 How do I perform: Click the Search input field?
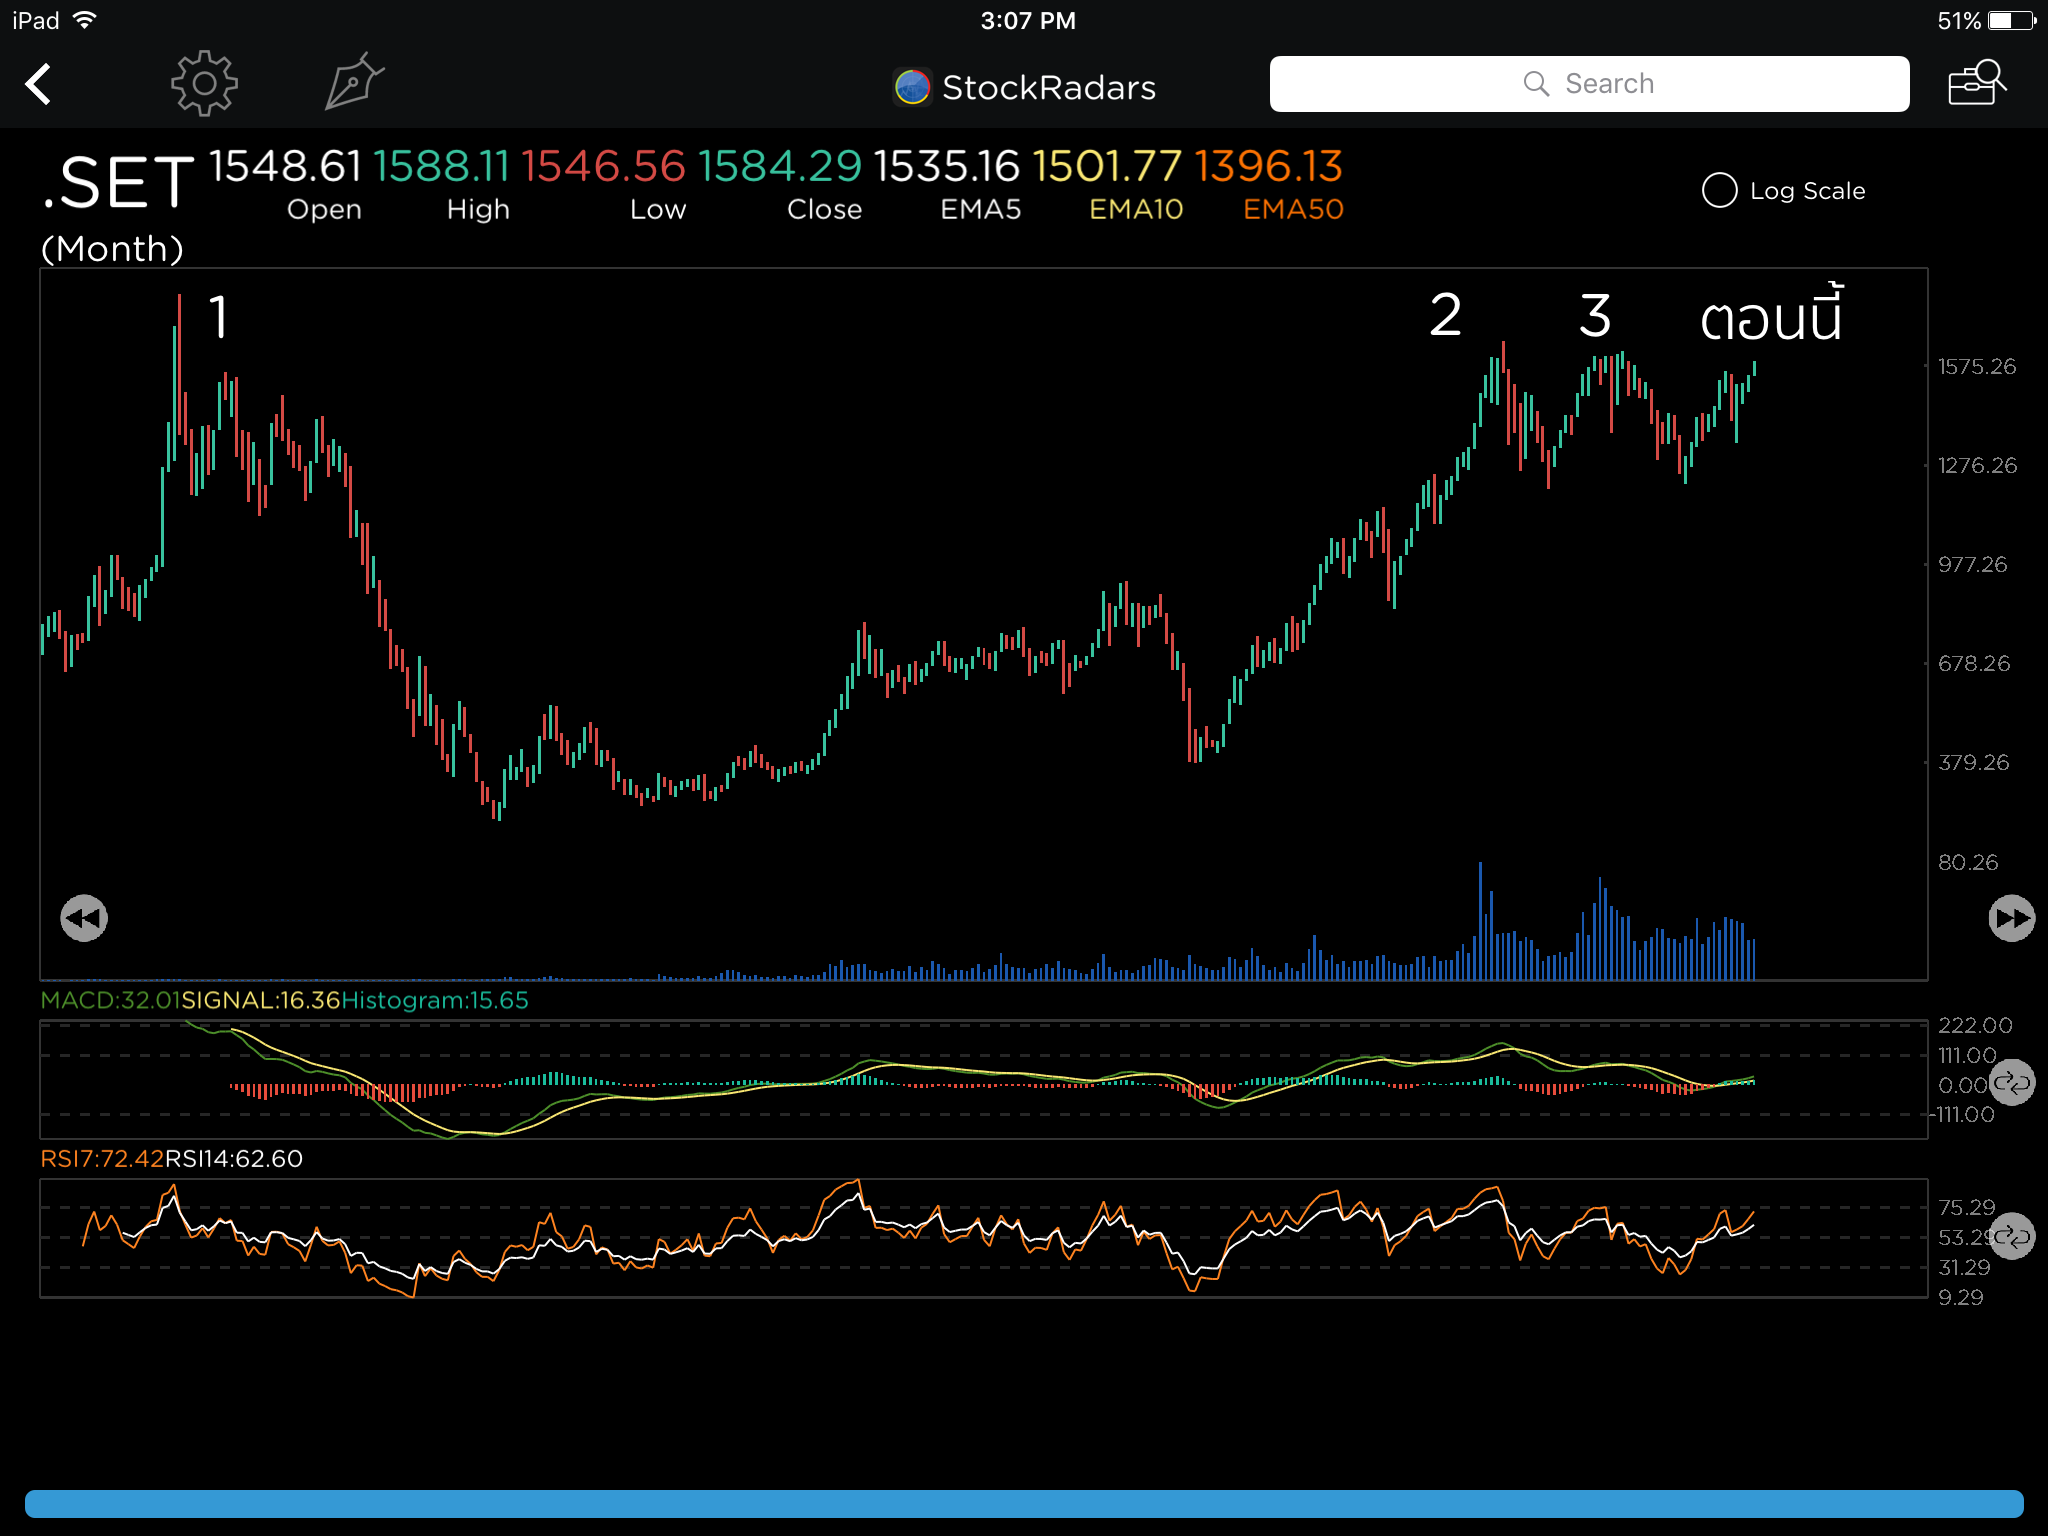tap(1588, 84)
